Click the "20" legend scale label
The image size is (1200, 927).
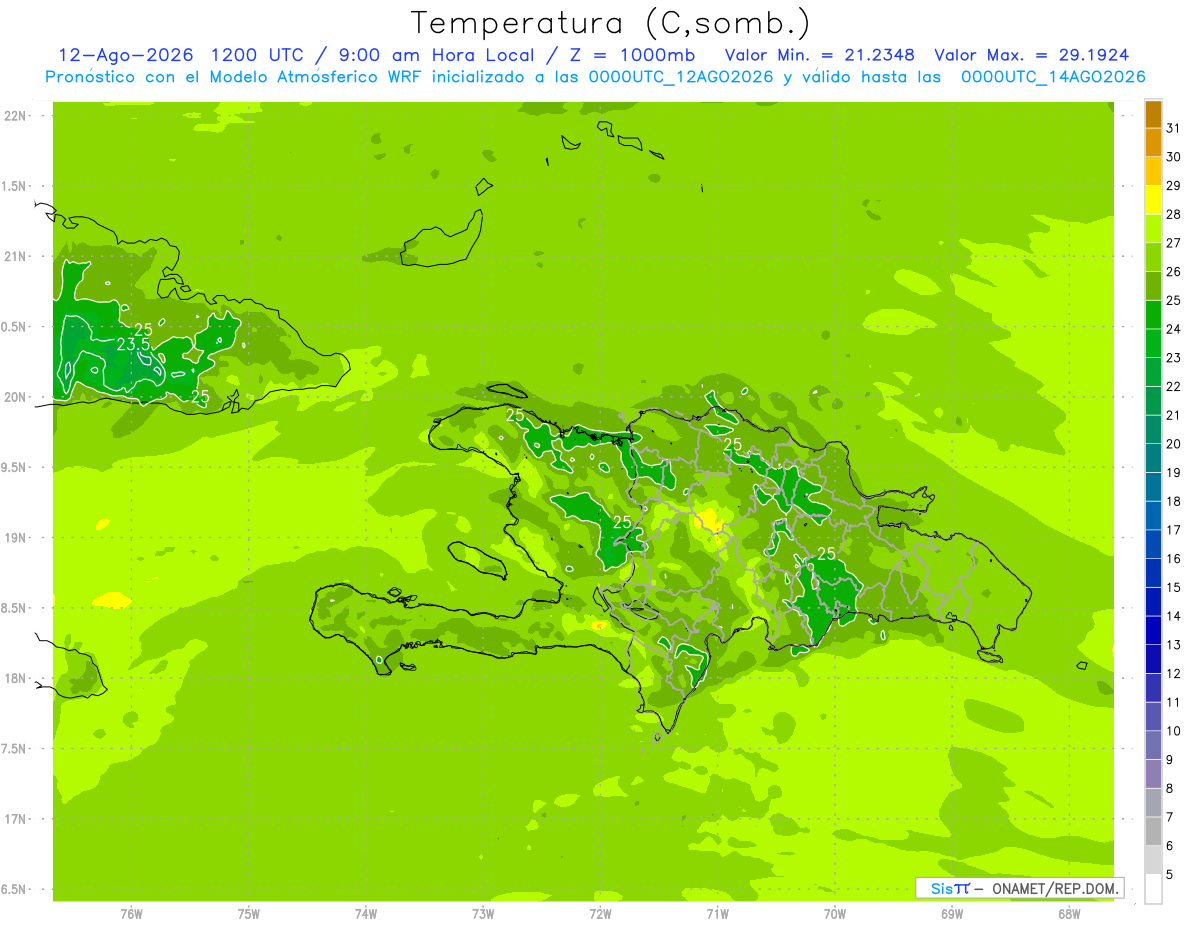1174,444
